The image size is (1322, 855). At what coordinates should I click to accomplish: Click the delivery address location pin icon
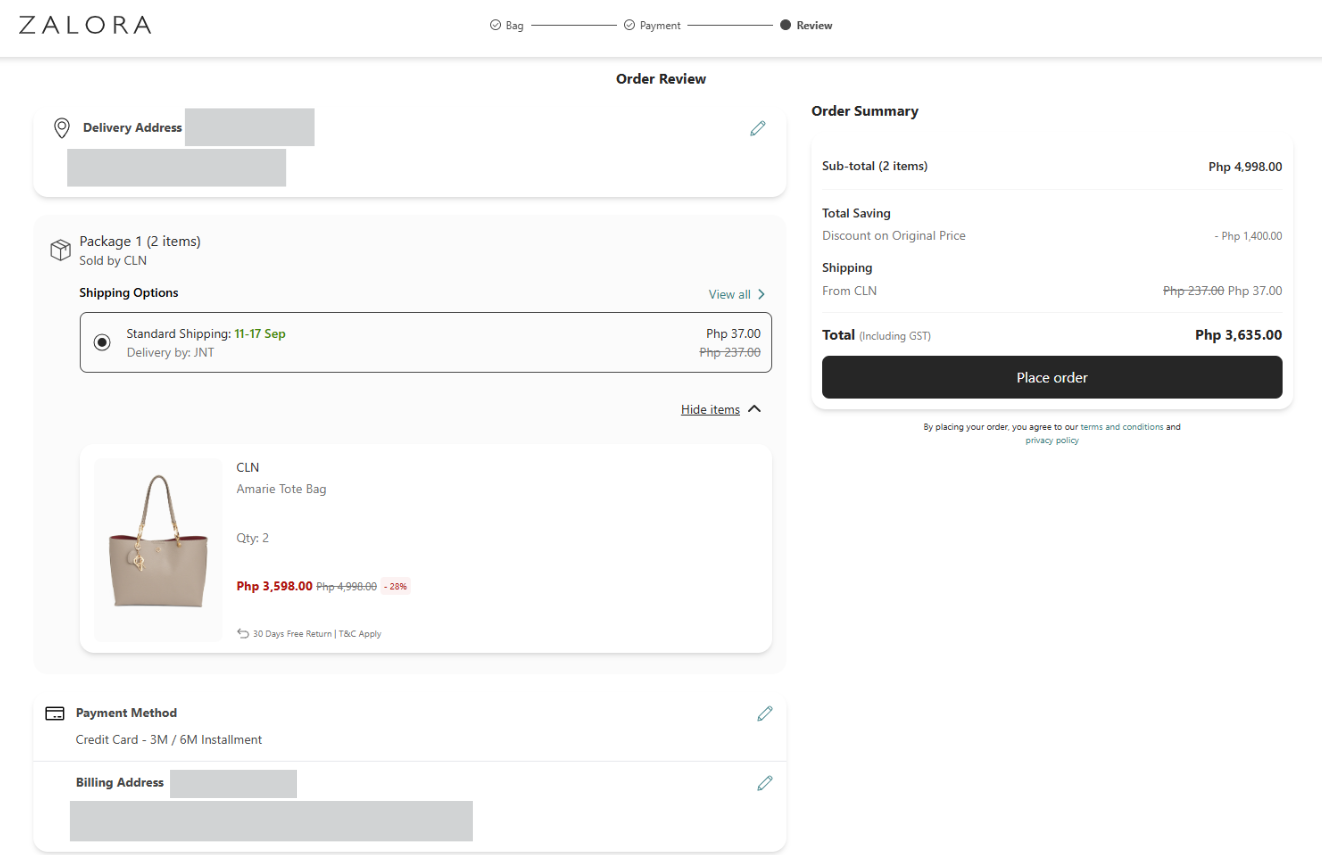[x=62, y=128]
